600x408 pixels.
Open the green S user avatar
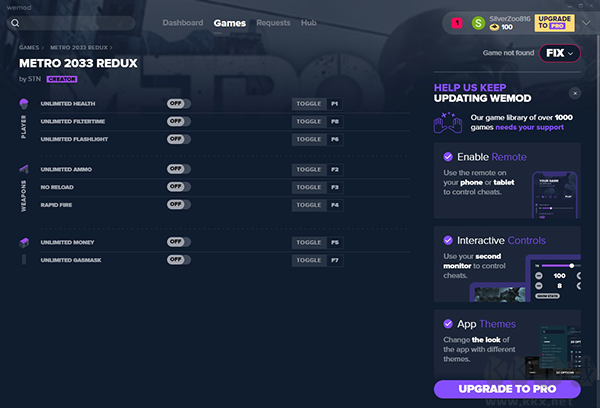click(x=478, y=23)
